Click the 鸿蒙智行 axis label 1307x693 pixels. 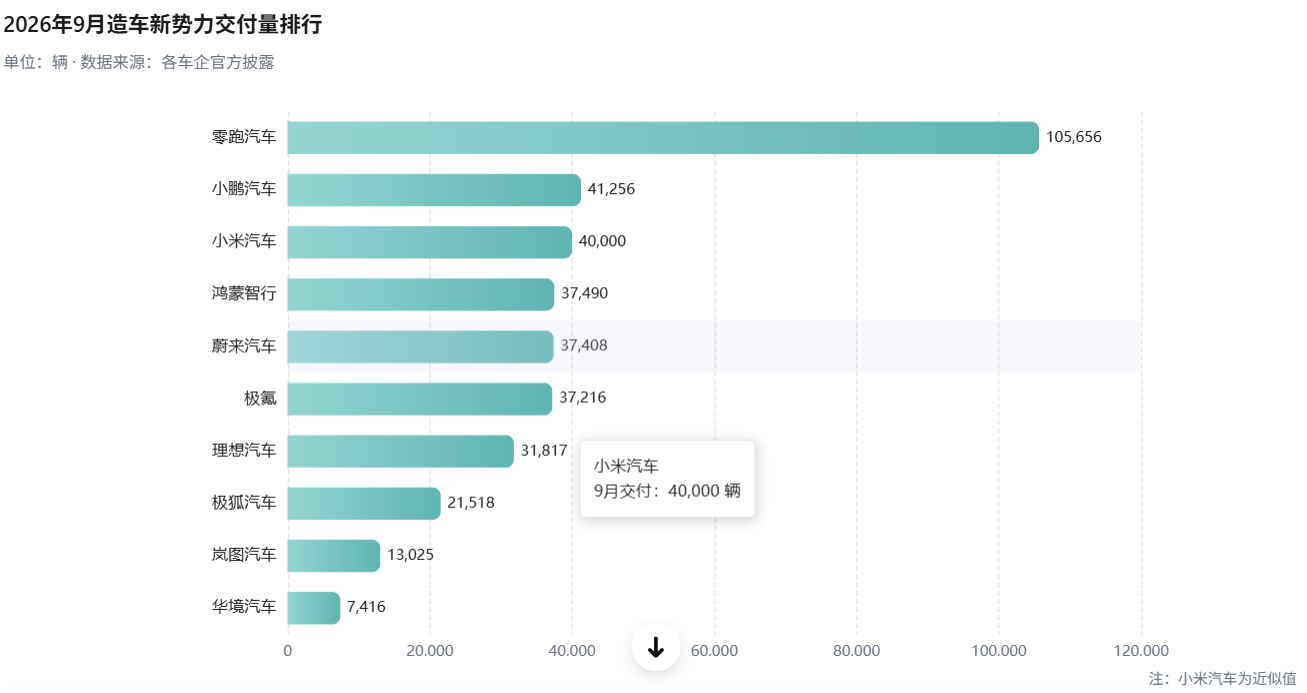244,294
